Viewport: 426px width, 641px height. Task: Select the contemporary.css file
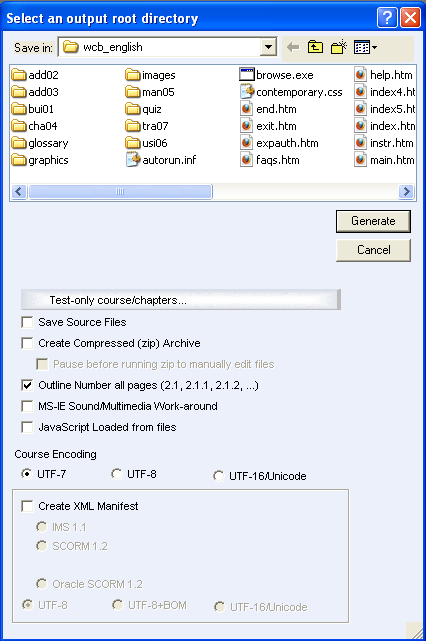click(x=291, y=92)
